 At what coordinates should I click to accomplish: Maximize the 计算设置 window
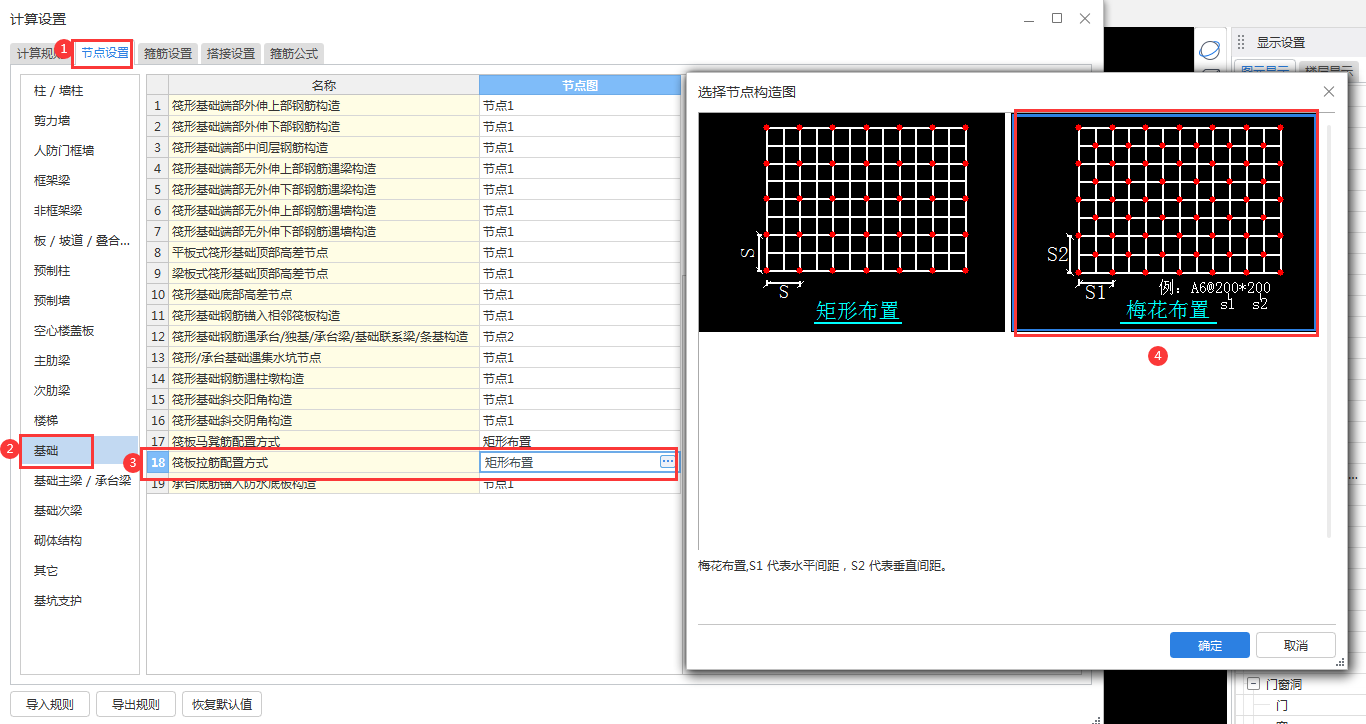[1057, 18]
